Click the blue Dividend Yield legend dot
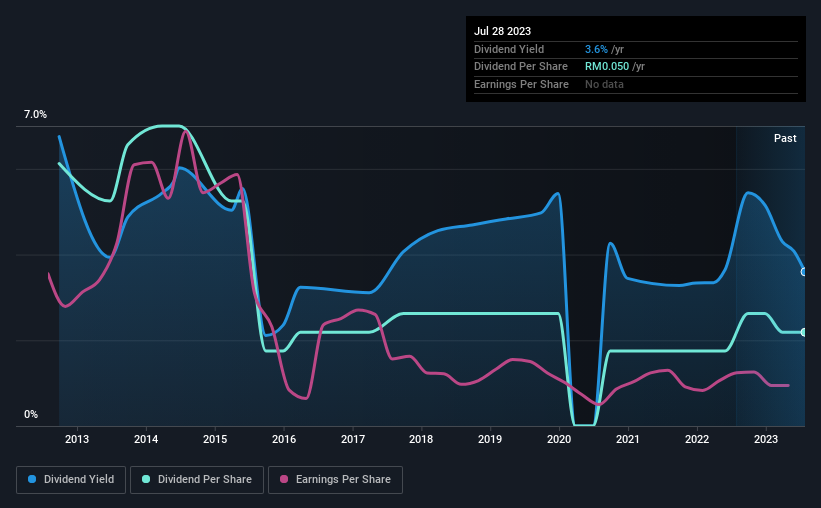 coord(33,479)
